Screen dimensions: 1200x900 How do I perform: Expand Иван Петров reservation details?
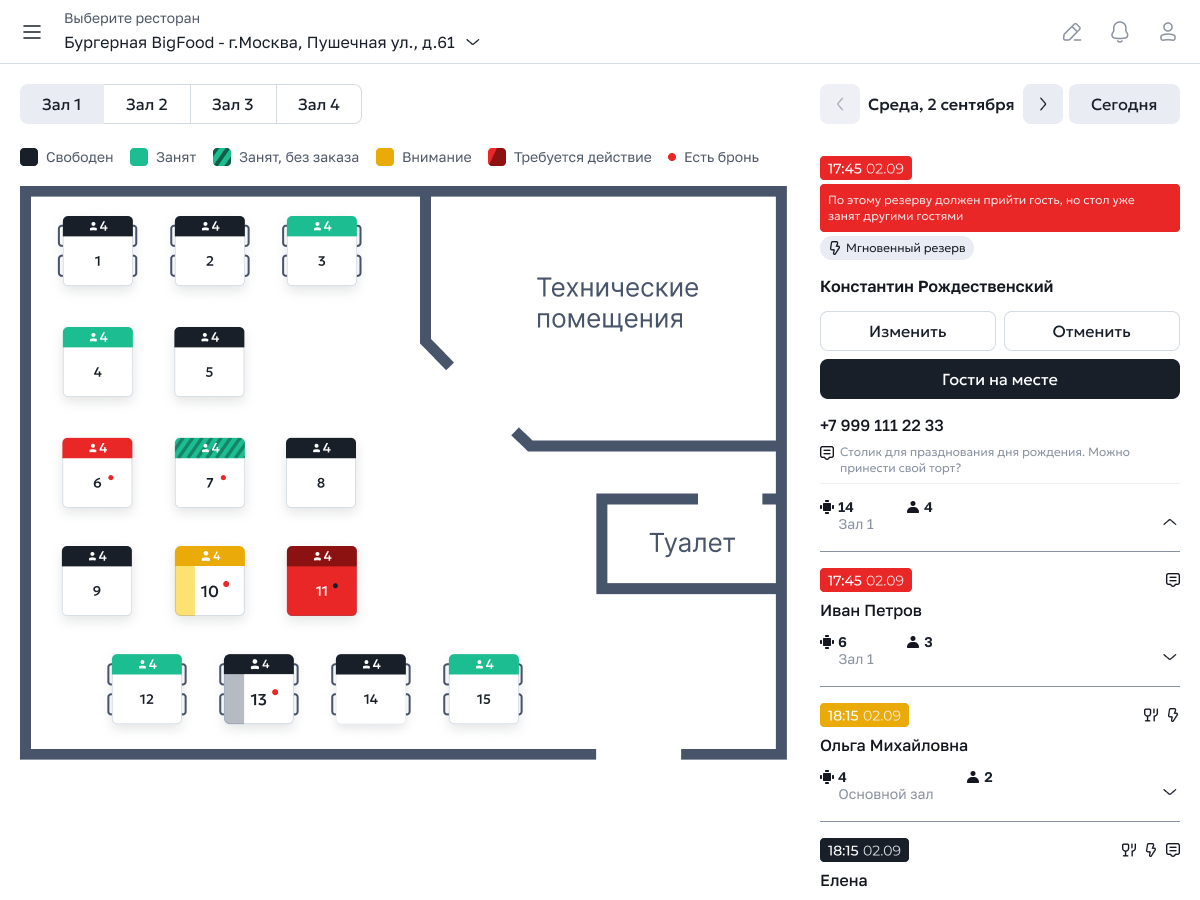click(x=1170, y=657)
